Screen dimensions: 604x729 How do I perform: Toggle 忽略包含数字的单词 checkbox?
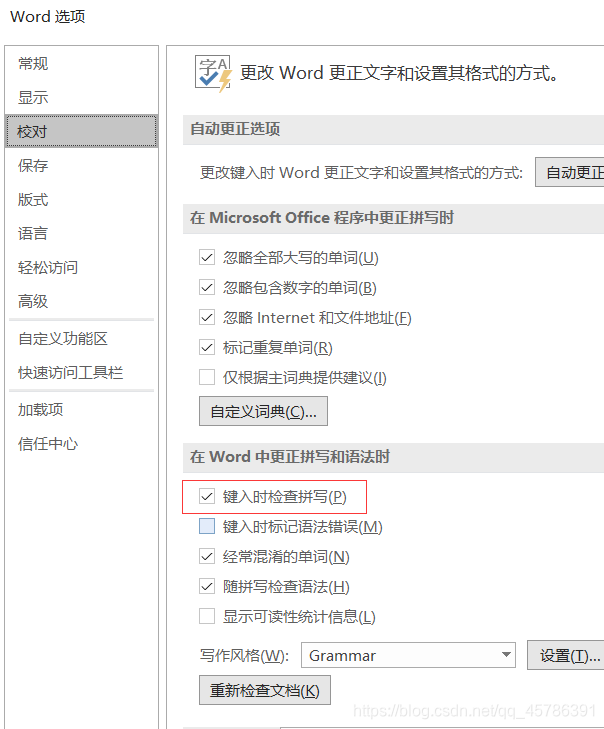click(x=207, y=287)
